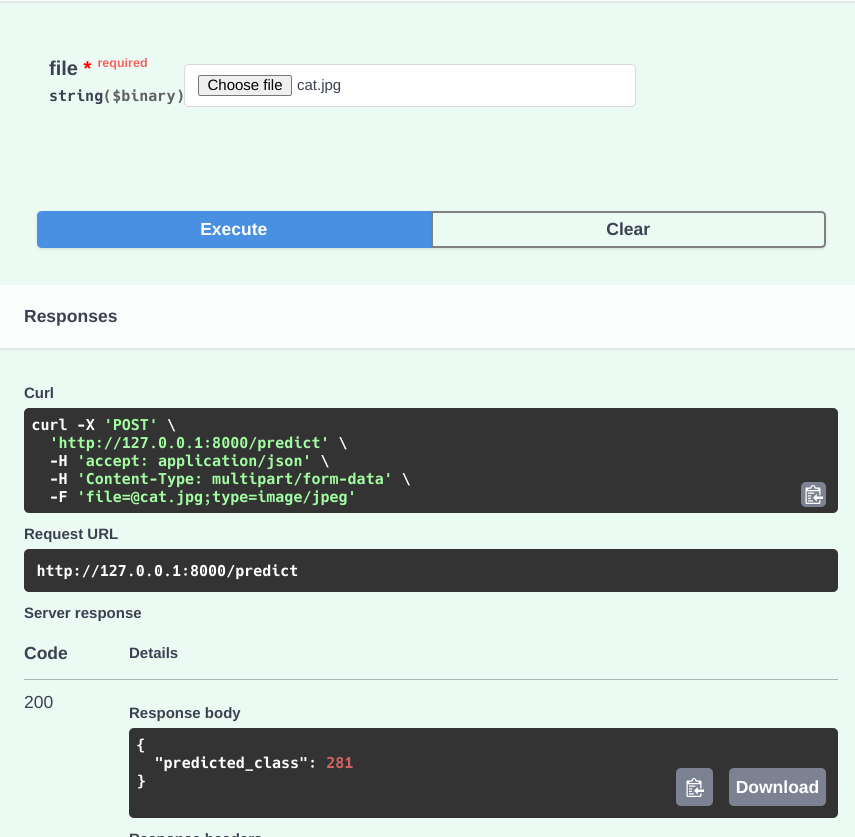Viewport: 855px width, 837px height.
Task: Click the string($binary) type text
Action: (x=116, y=96)
